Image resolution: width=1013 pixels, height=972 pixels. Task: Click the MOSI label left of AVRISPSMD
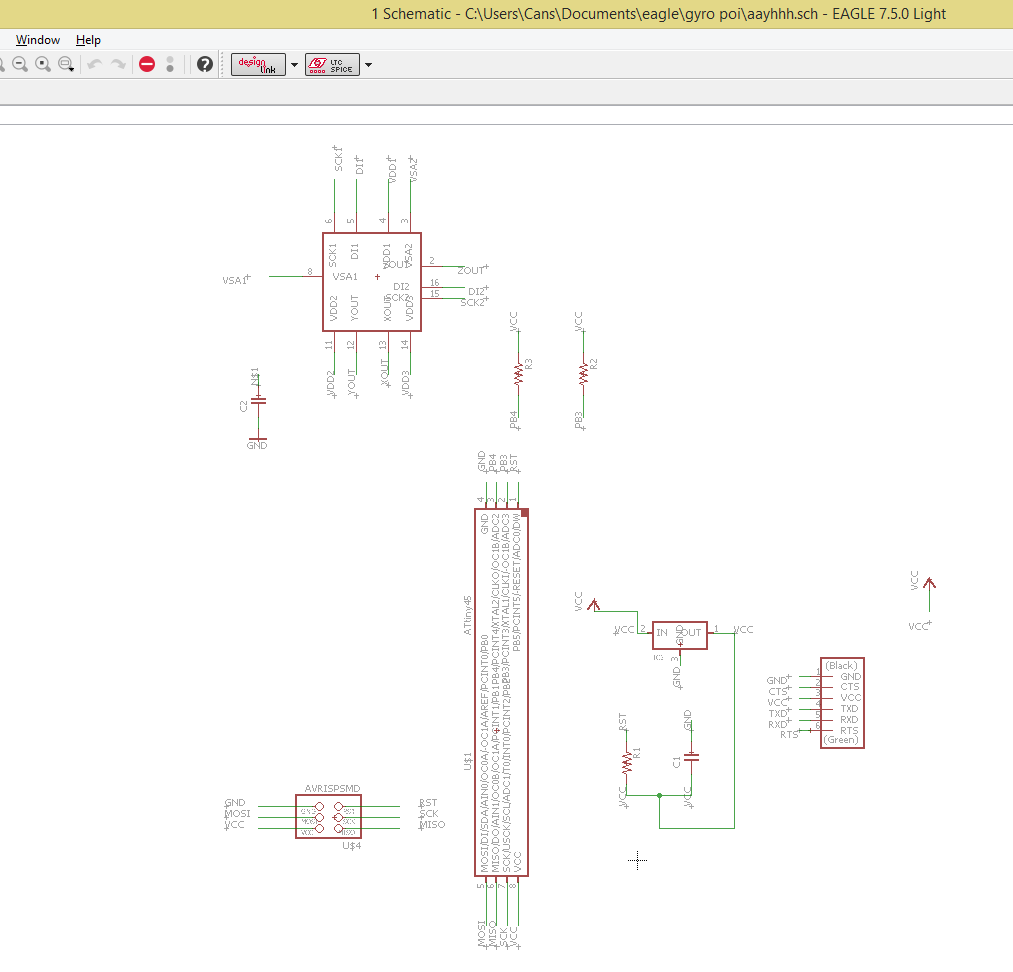click(237, 814)
